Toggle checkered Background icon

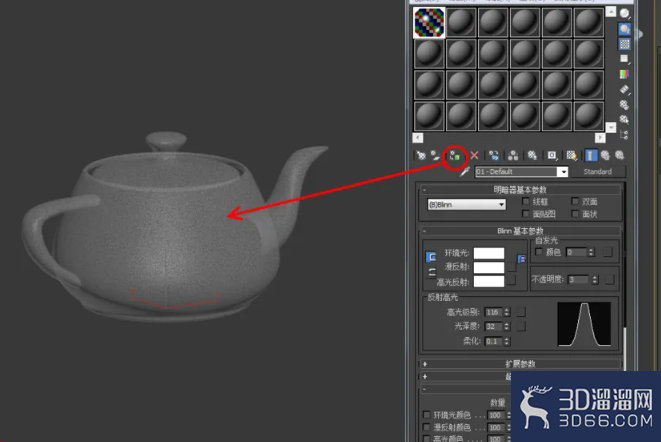(x=624, y=44)
